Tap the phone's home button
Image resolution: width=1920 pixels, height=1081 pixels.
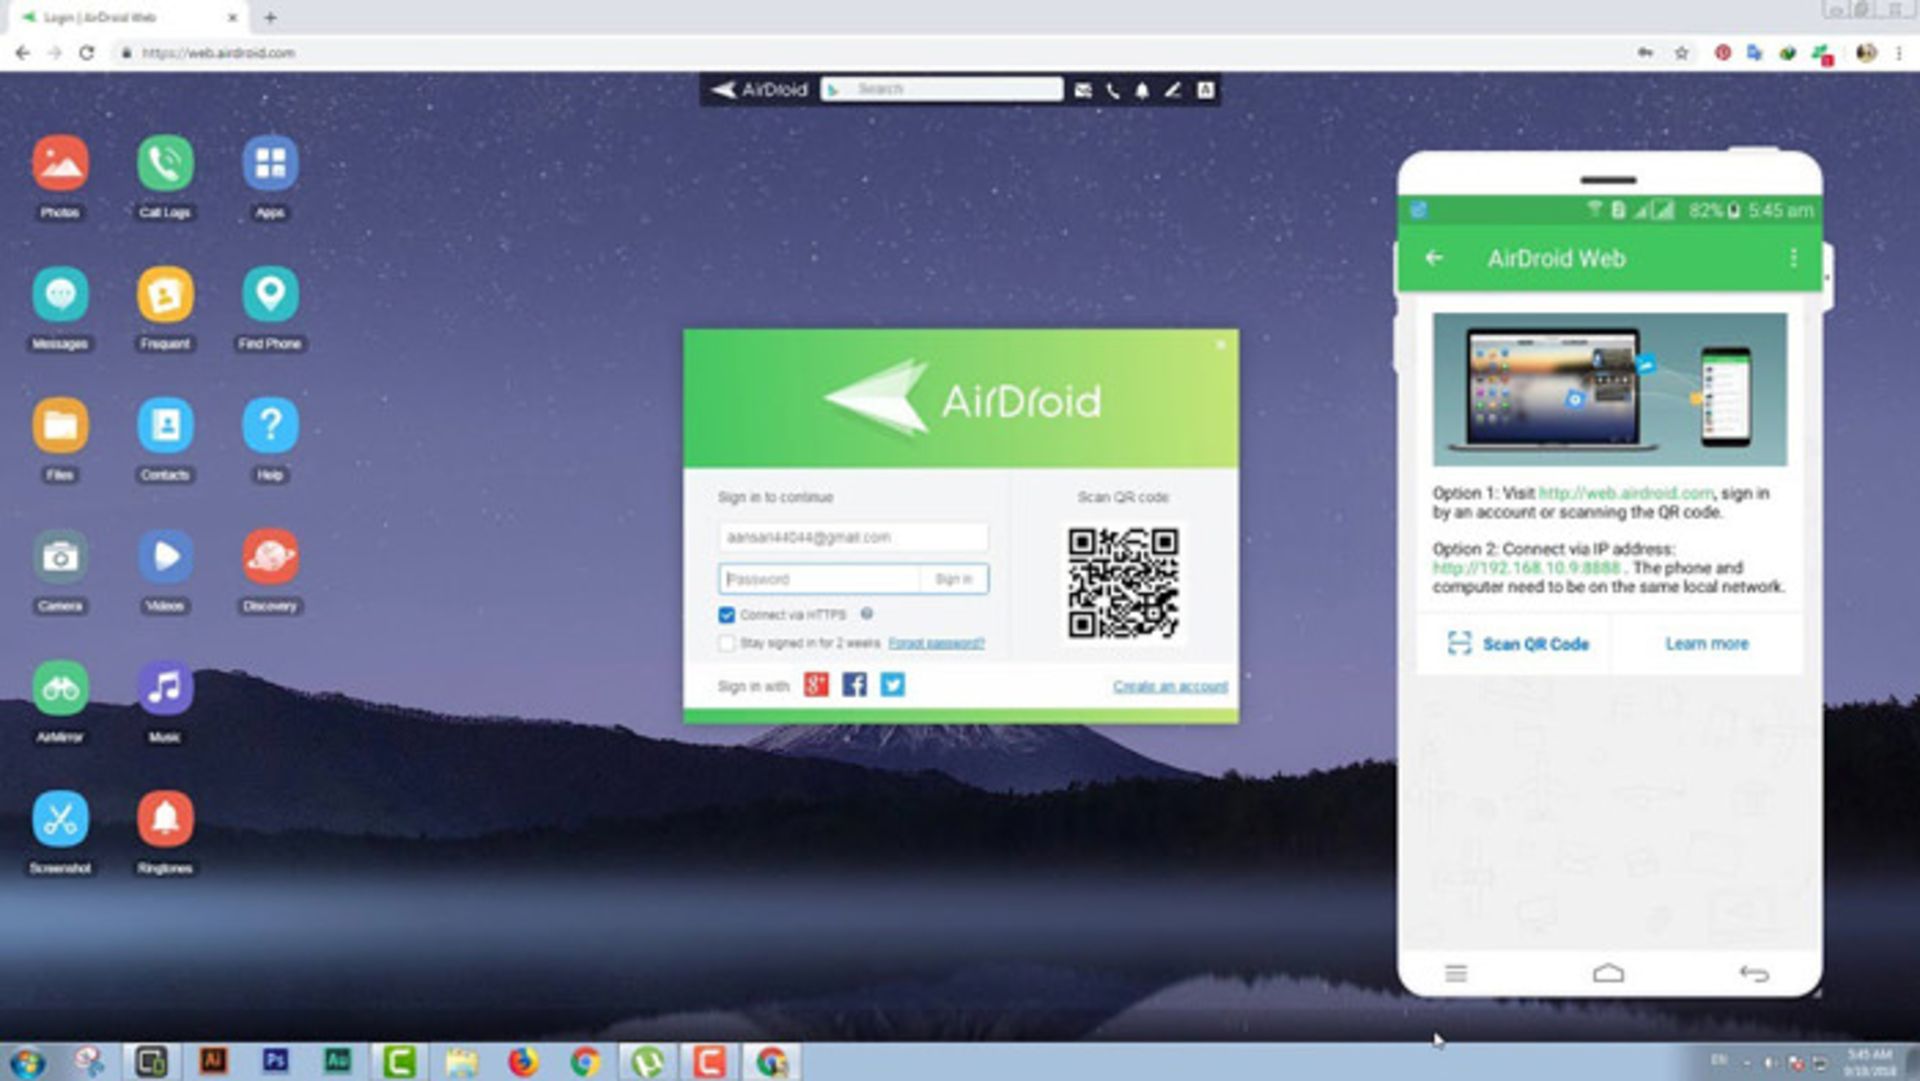[1608, 973]
